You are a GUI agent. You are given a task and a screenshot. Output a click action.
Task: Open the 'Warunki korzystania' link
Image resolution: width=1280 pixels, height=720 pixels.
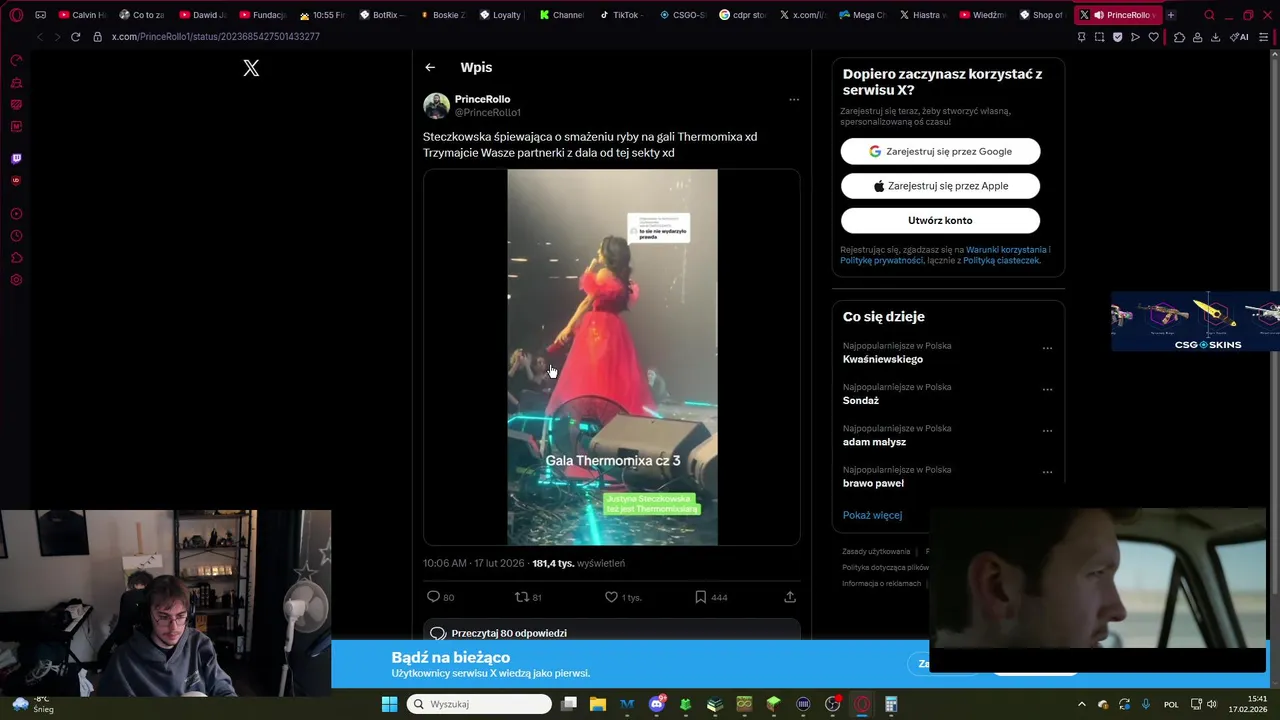[x=1006, y=249]
